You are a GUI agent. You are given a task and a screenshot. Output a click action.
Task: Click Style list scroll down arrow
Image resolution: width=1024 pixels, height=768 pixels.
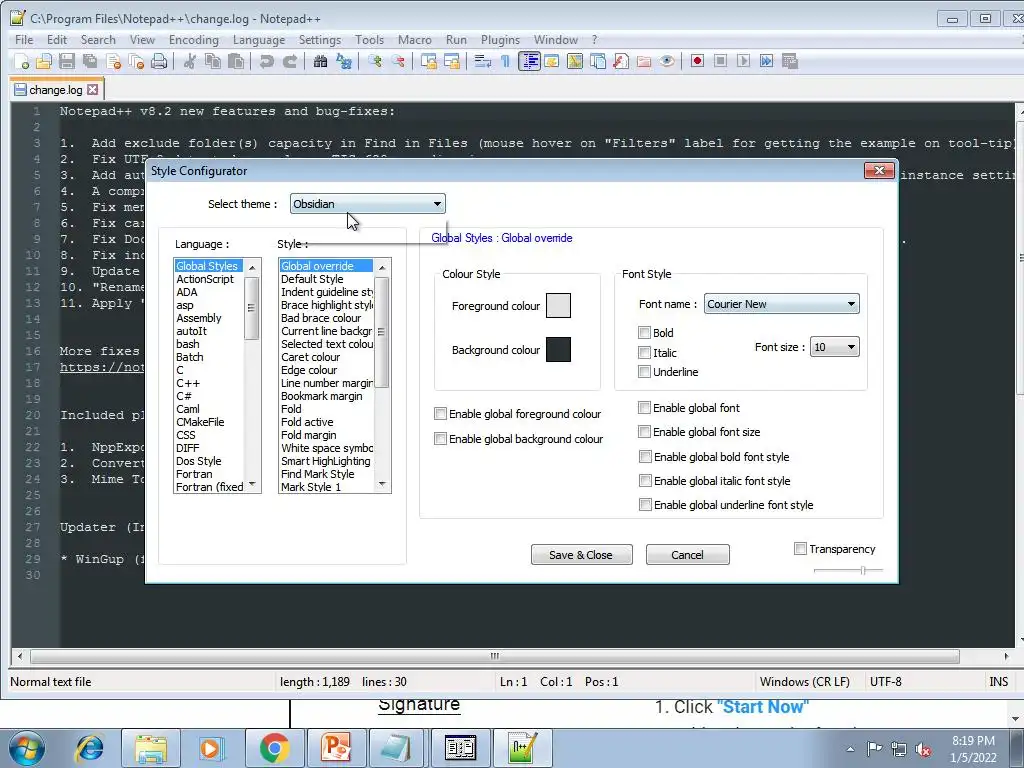pyautogui.click(x=382, y=485)
